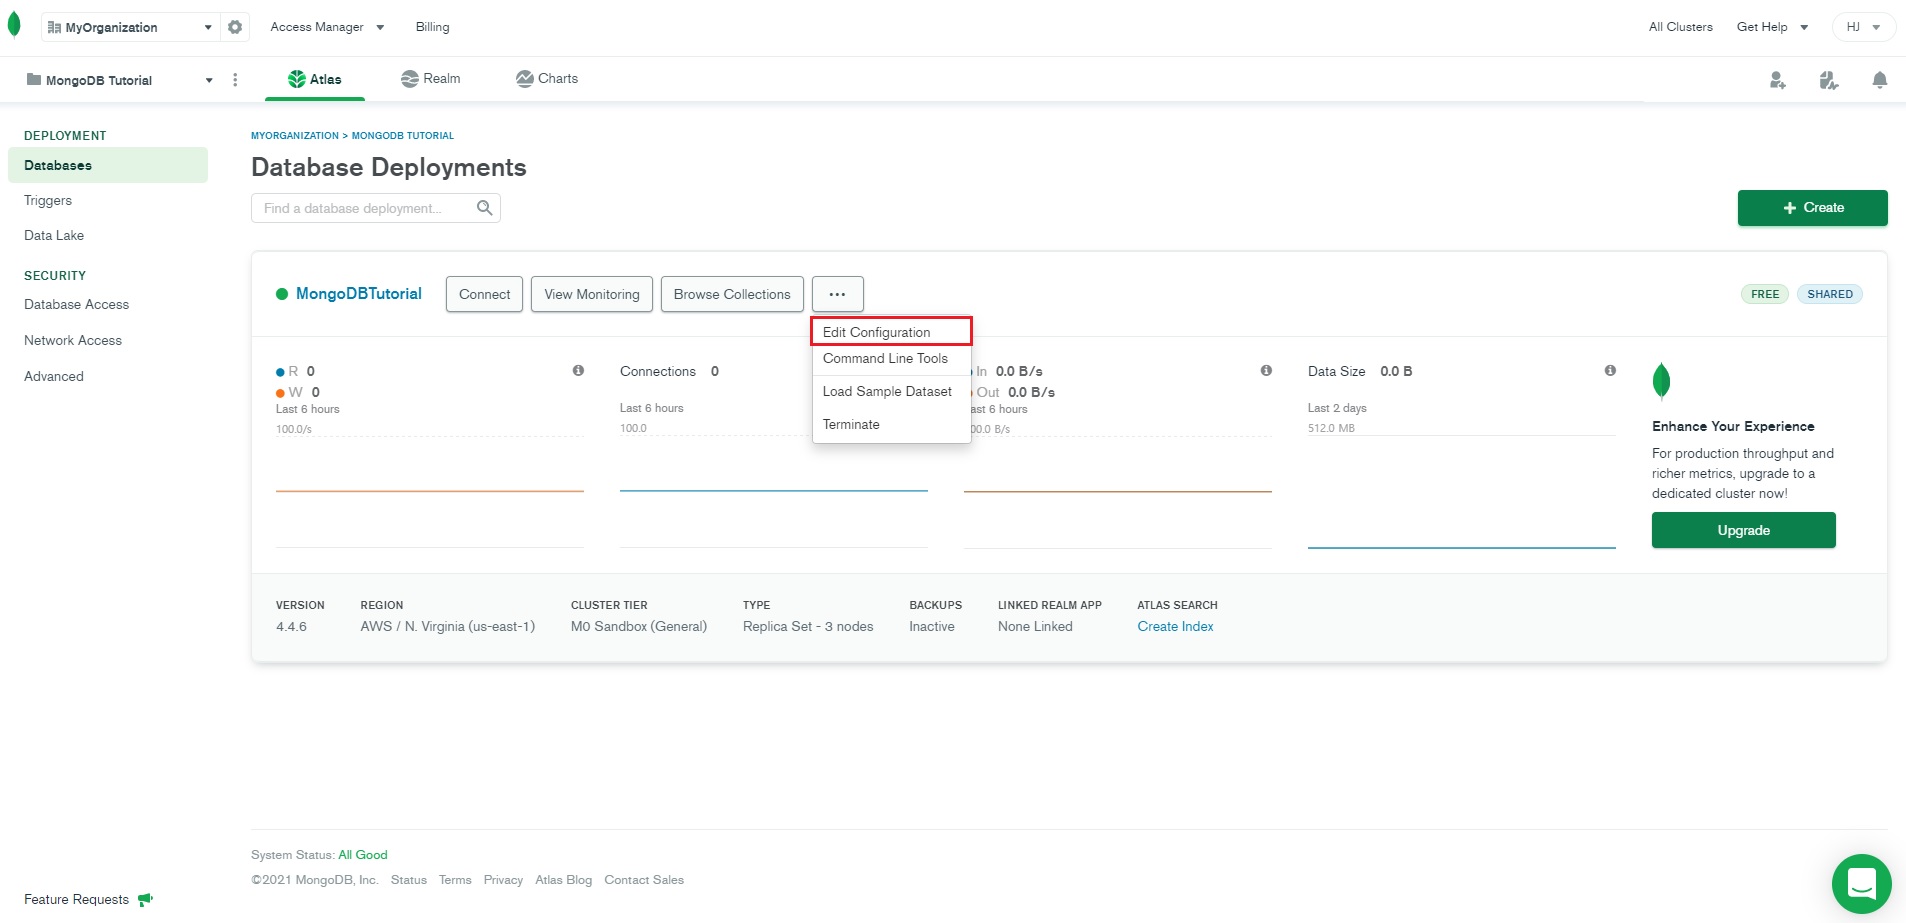Screen dimensions: 1906x923
Task: Click the invite user icon
Action: pyautogui.click(x=1777, y=80)
